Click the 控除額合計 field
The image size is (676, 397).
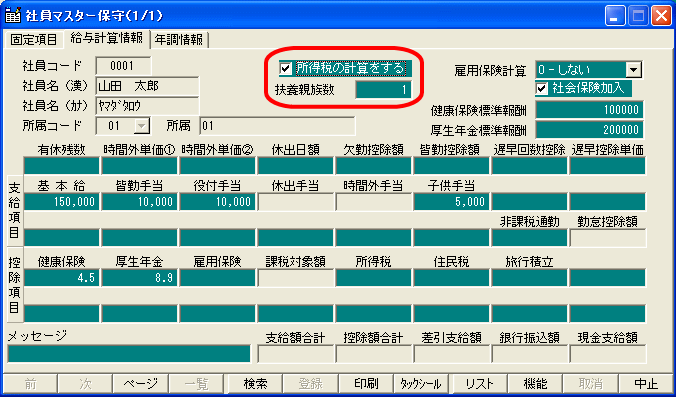(373, 353)
